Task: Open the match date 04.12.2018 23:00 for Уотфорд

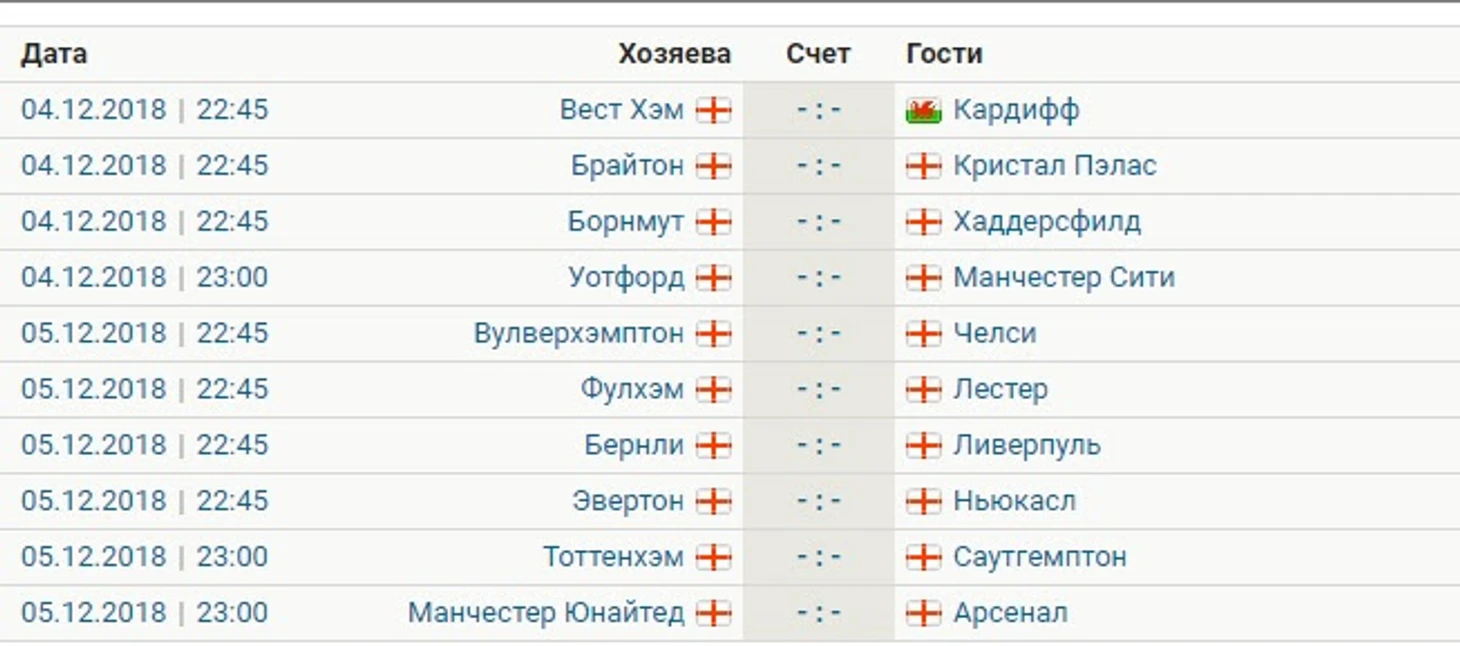Action: (145, 277)
